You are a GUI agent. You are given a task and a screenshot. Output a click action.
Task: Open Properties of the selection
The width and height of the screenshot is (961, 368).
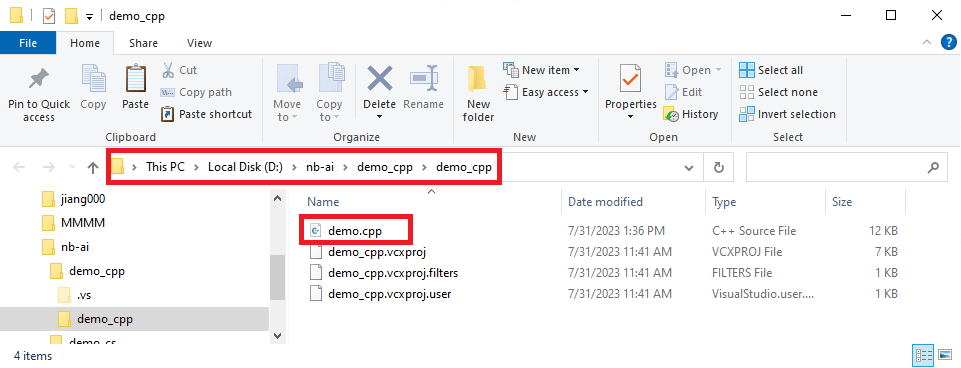[x=631, y=86]
